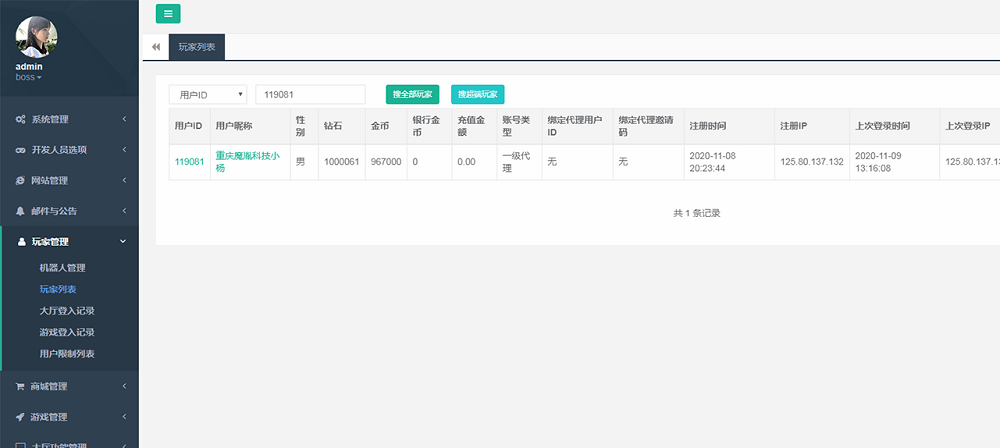The height and width of the screenshot is (448, 1000).
Task: Click the search field containing 119081
Action: click(x=310, y=94)
